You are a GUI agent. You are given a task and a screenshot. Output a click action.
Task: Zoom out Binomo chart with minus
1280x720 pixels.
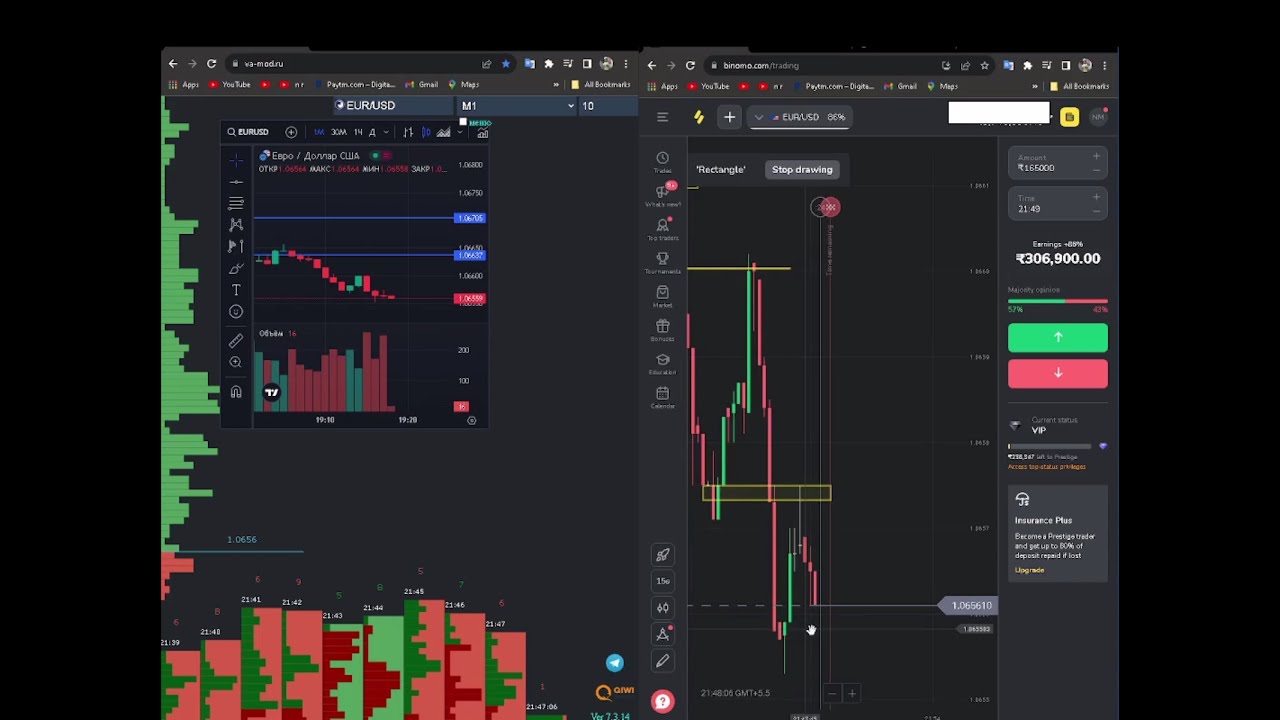point(831,693)
